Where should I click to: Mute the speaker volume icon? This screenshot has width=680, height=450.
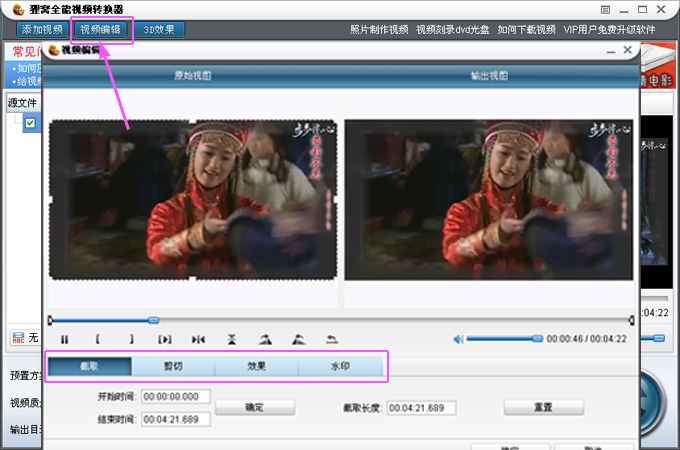pyautogui.click(x=458, y=339)
